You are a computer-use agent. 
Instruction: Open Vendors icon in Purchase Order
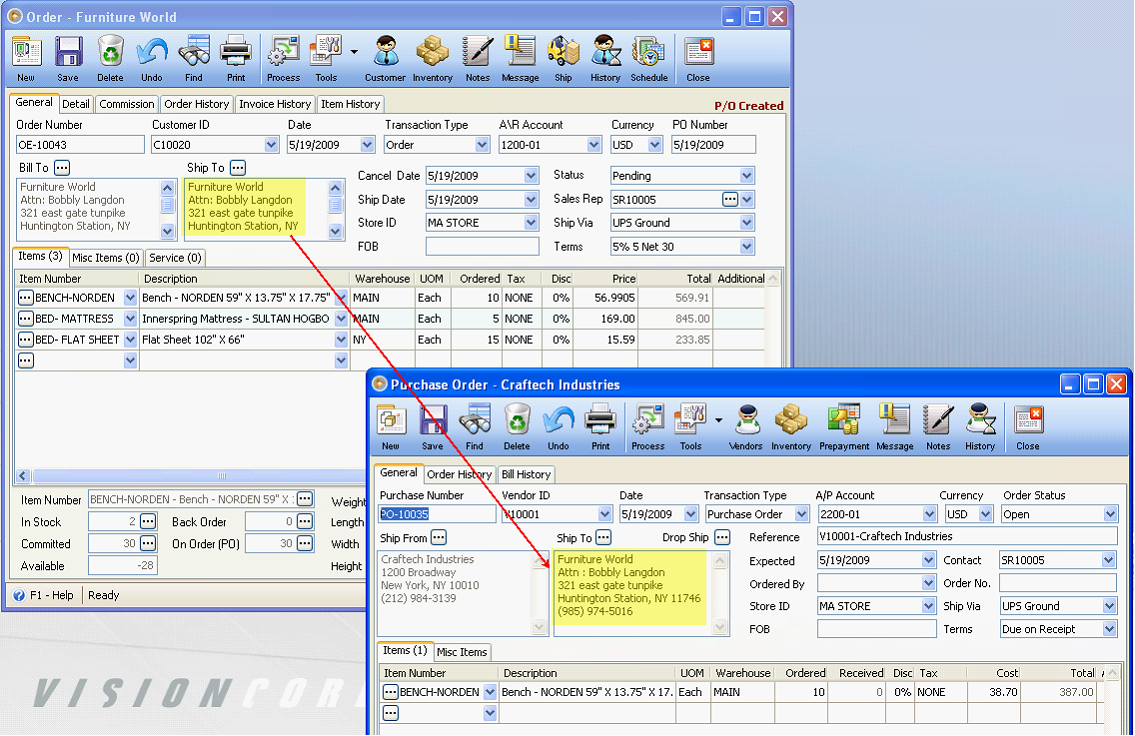point(746,427)
